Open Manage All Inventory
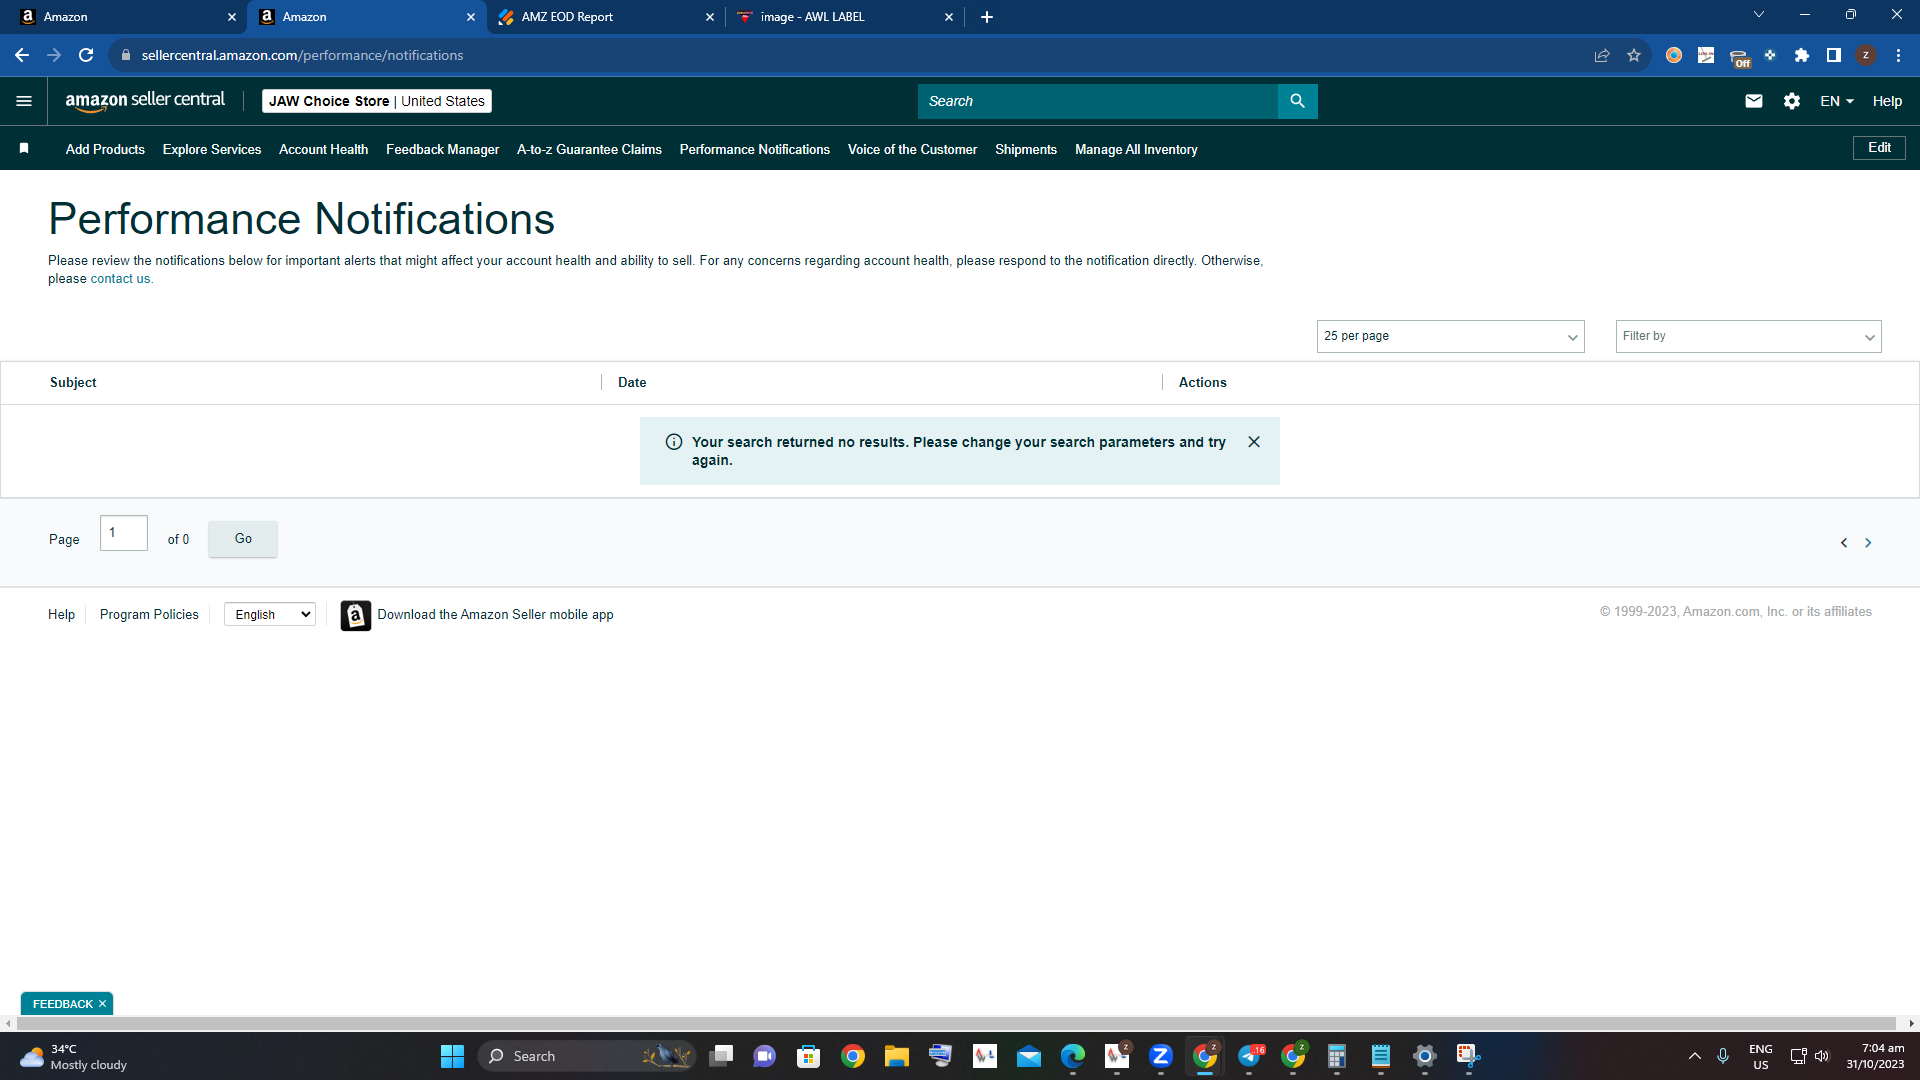Image resolution: width=1920 pixels, height=1080 pixels. 1136,149
